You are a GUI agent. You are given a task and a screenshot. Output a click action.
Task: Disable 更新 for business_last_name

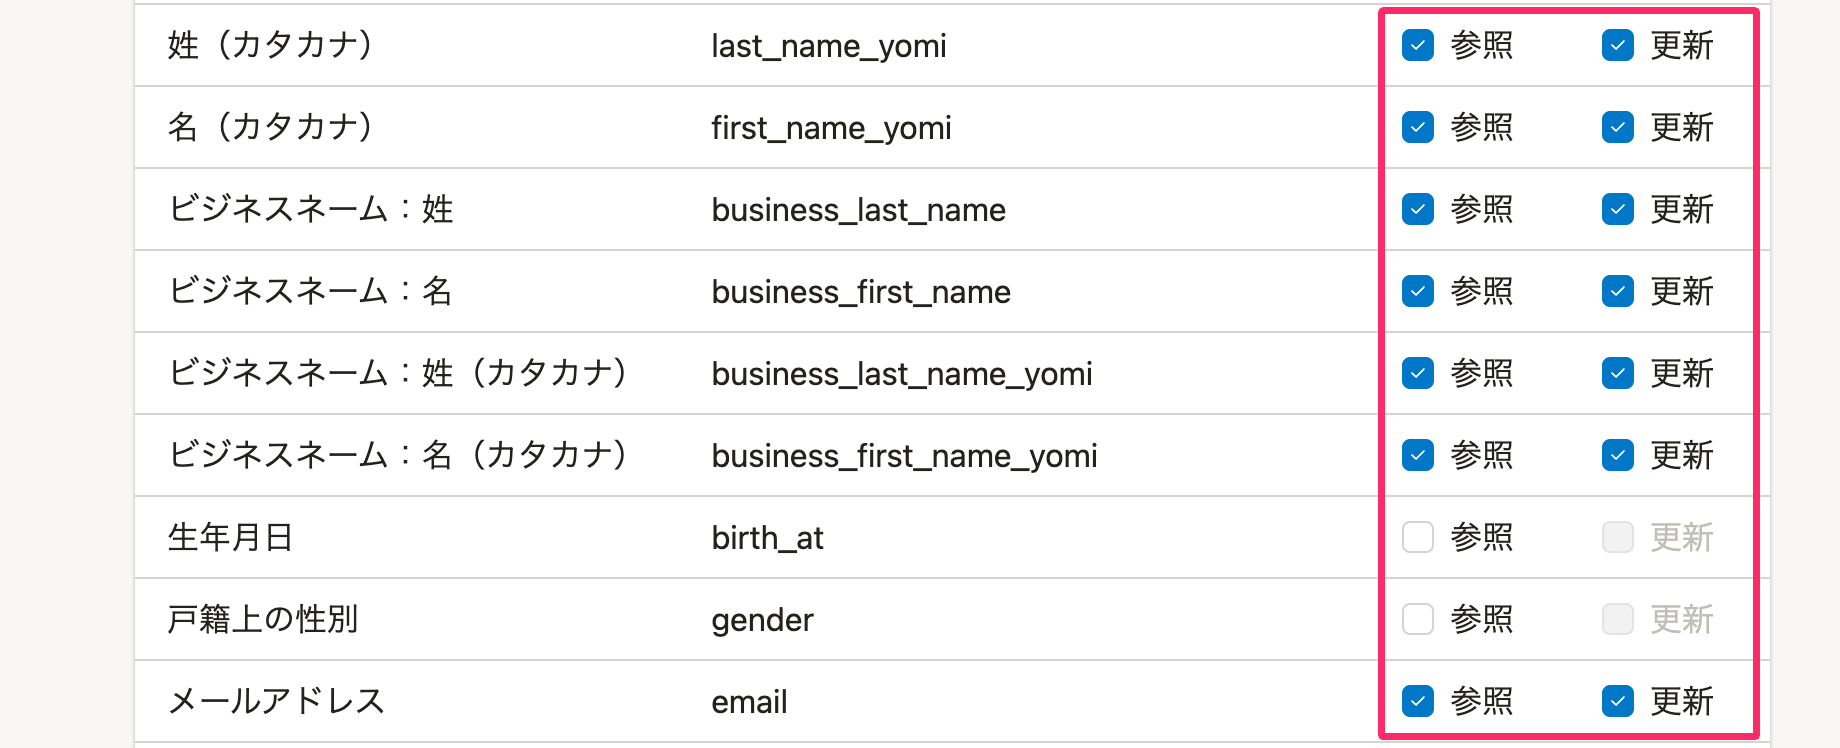tap(1617, 209)
